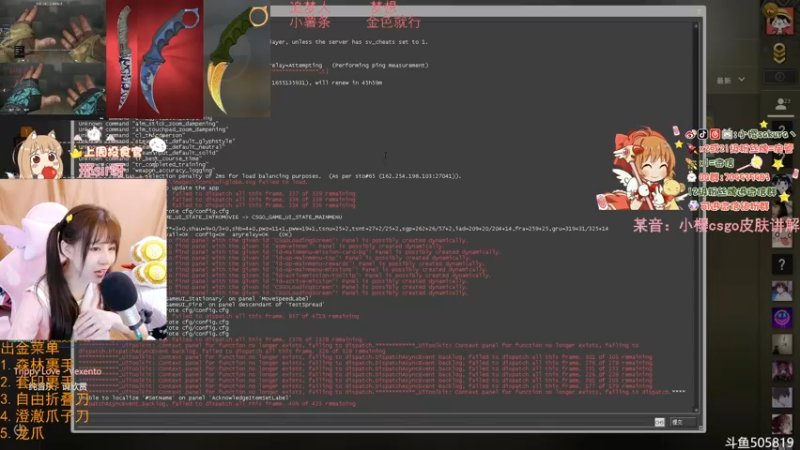Click the question mark friend avatar
Viewport: 800px width, 450px height.
pyautogui.click(x=782, y=264)
